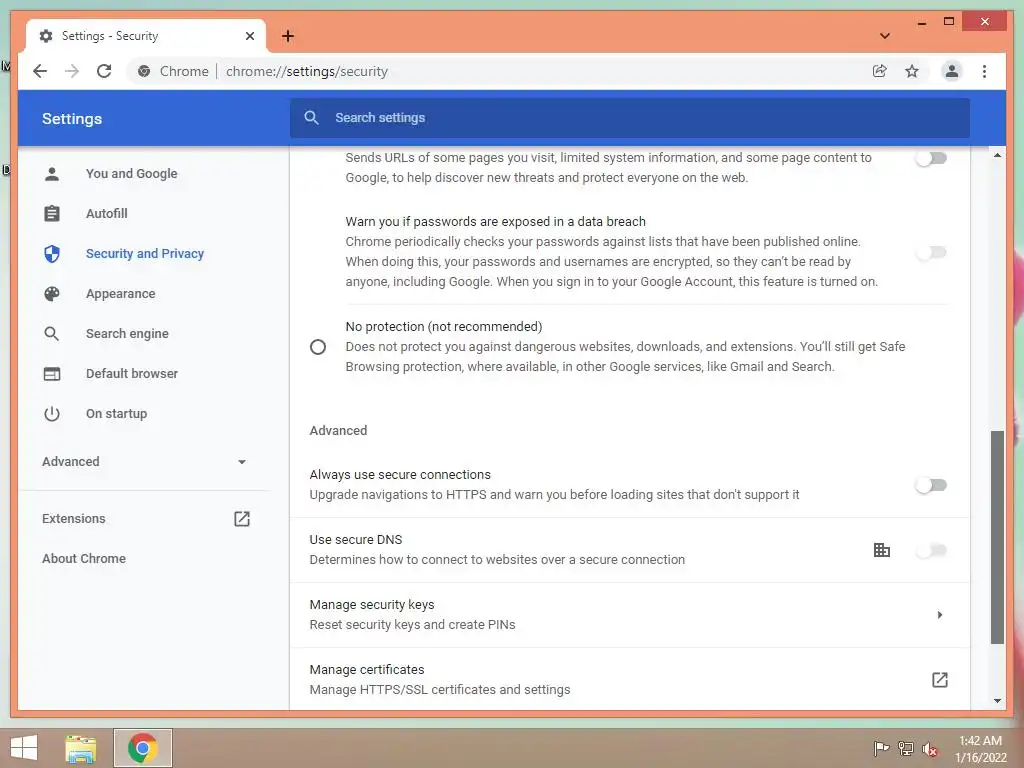The width and height of the screenshot is (1024, 768).
Task: Click the Default browser window icon
Action: coord(52,374)
